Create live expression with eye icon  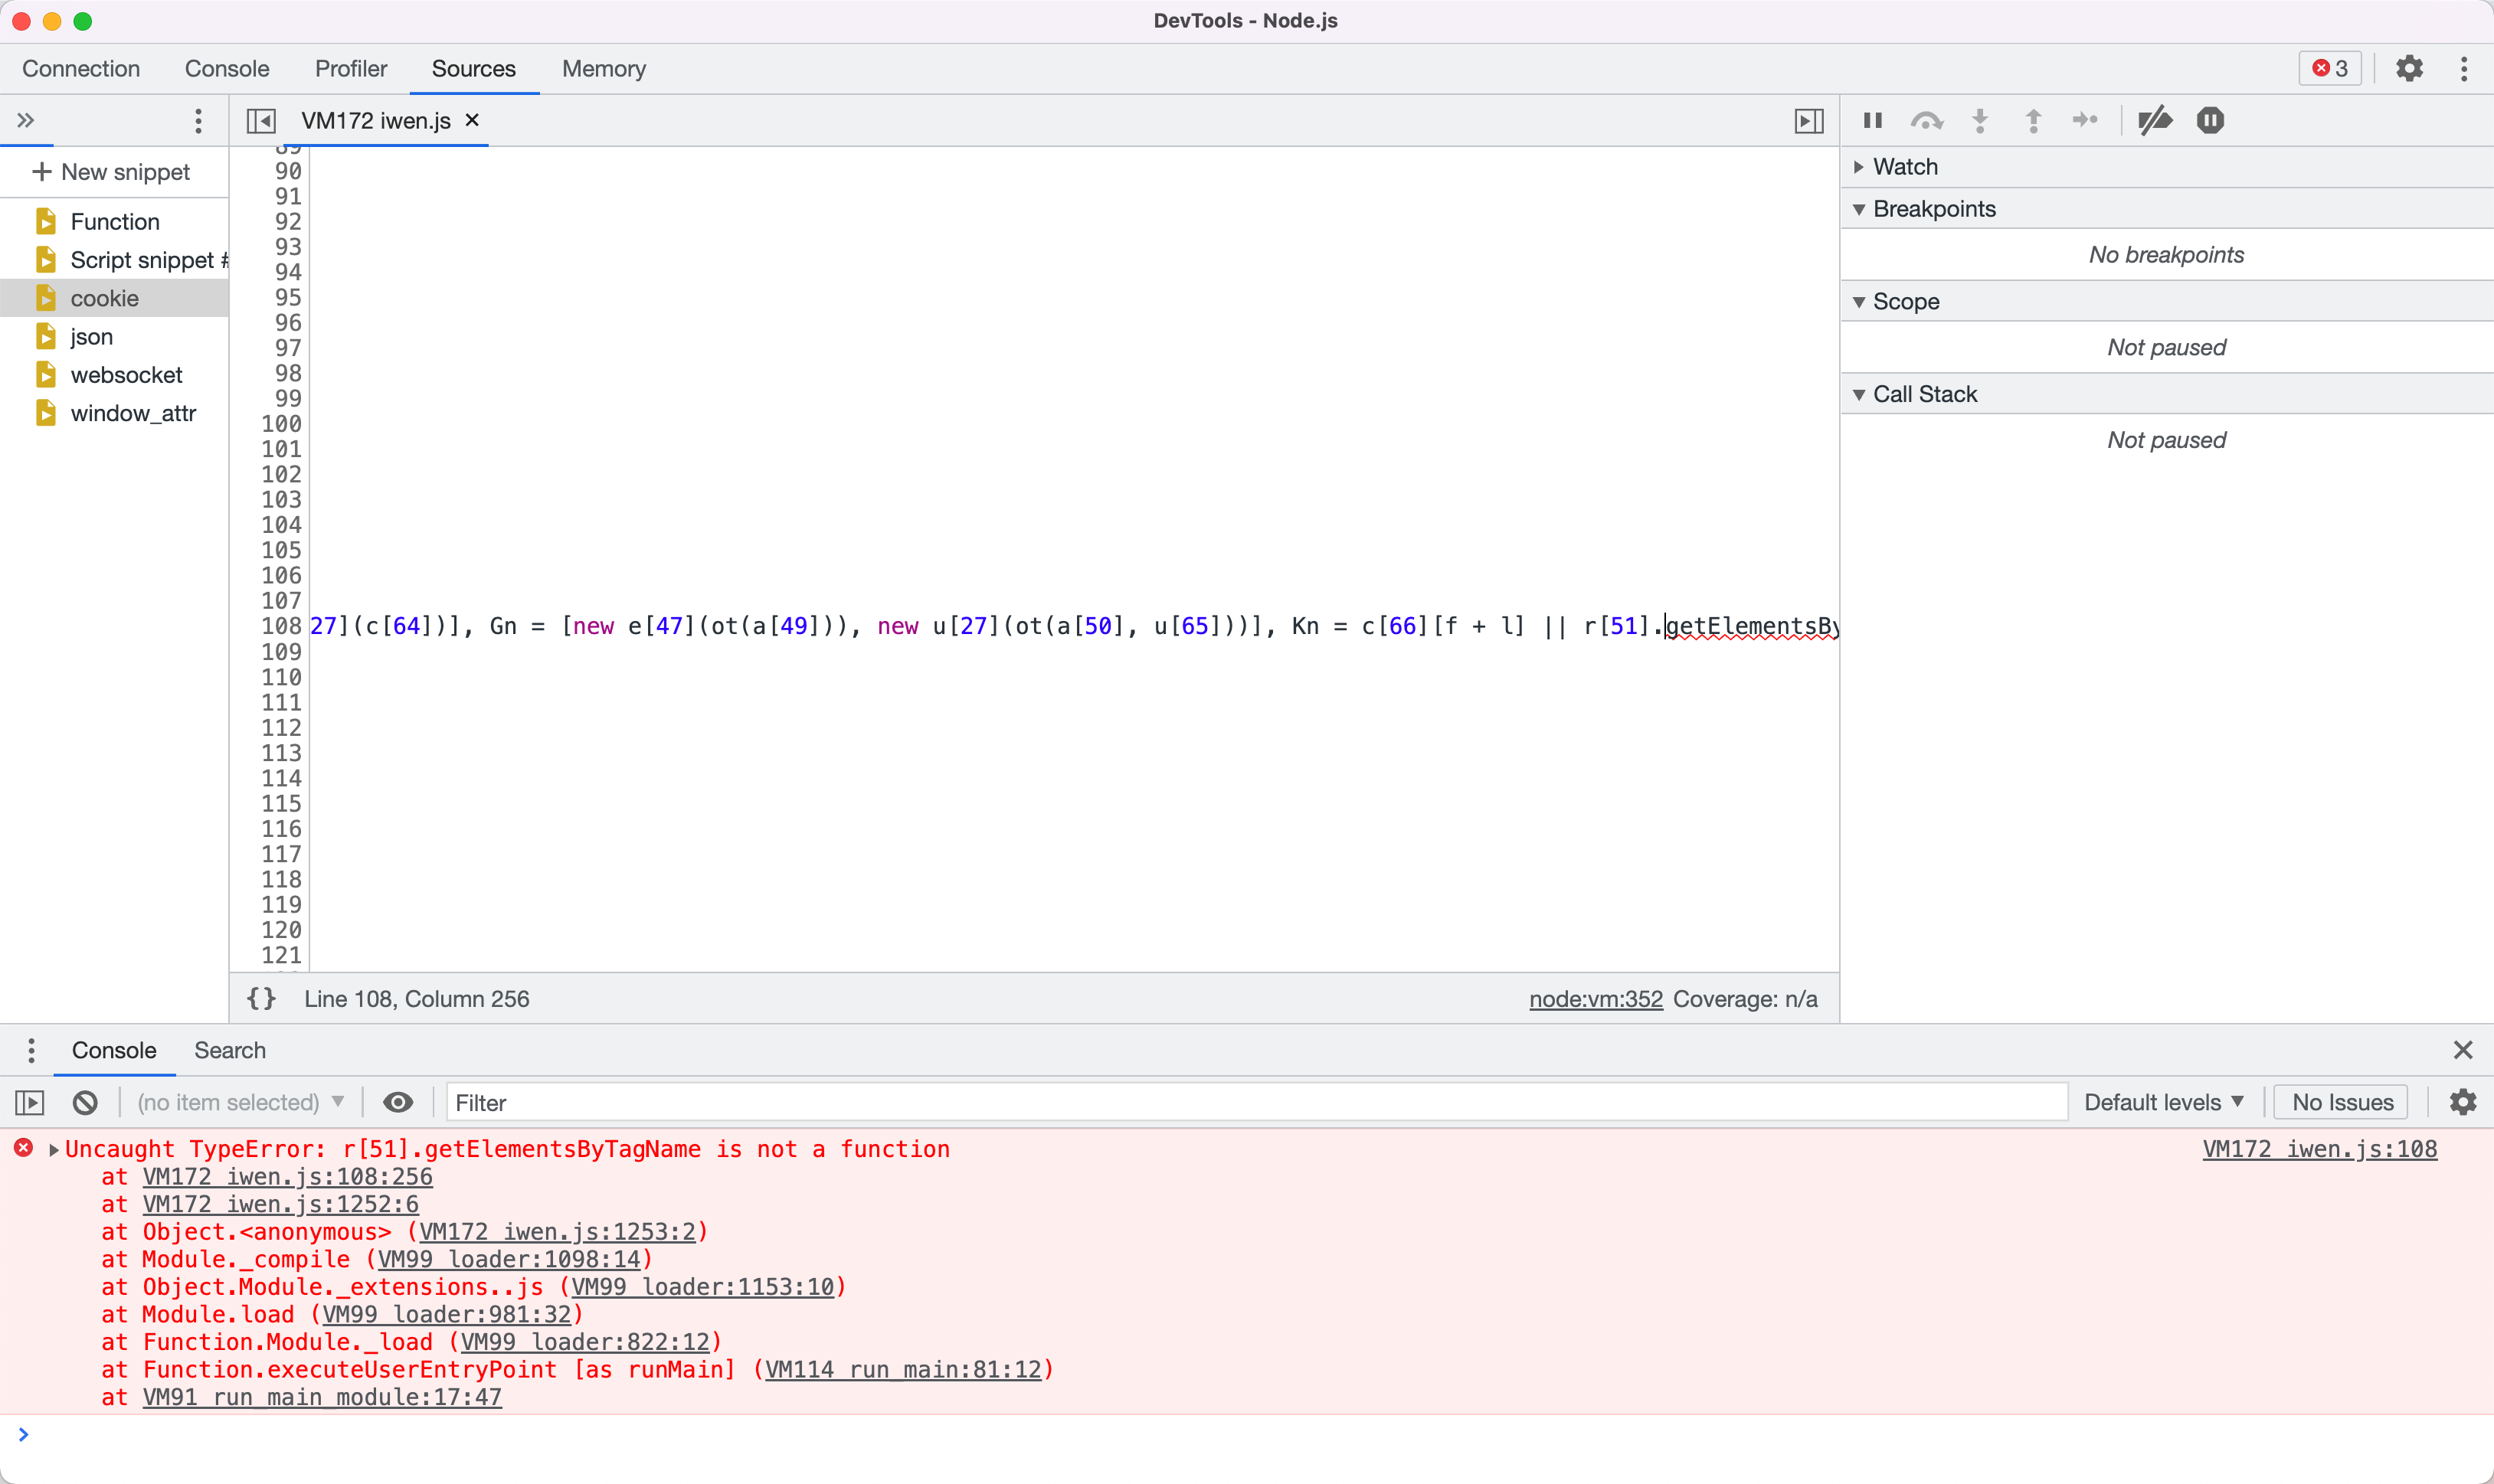pos(398,1102)
